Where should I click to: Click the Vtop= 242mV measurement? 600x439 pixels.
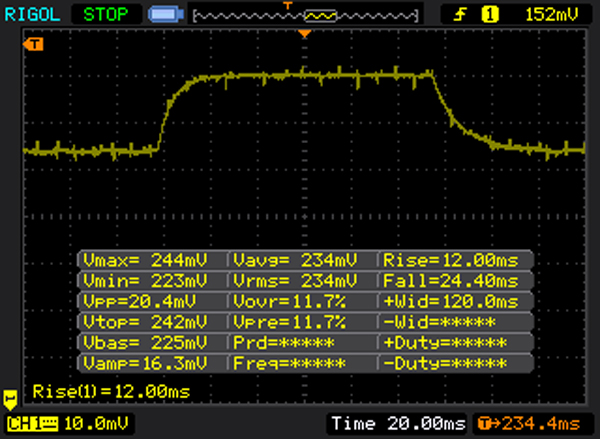145,322
